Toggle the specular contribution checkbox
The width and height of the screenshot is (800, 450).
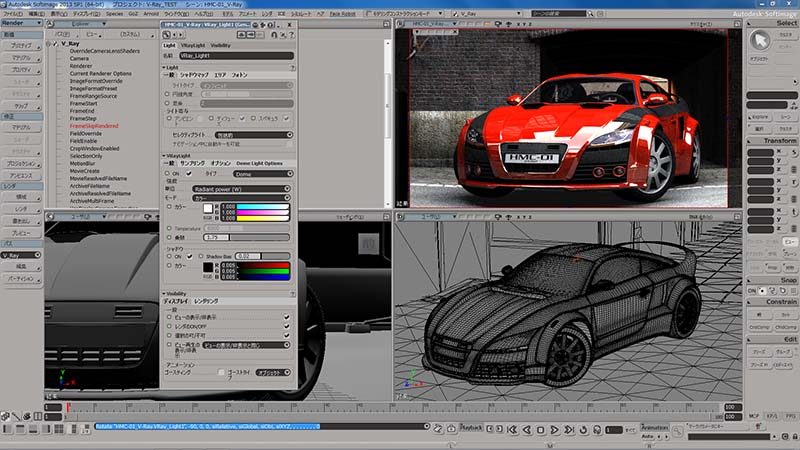tap(286, 118)
